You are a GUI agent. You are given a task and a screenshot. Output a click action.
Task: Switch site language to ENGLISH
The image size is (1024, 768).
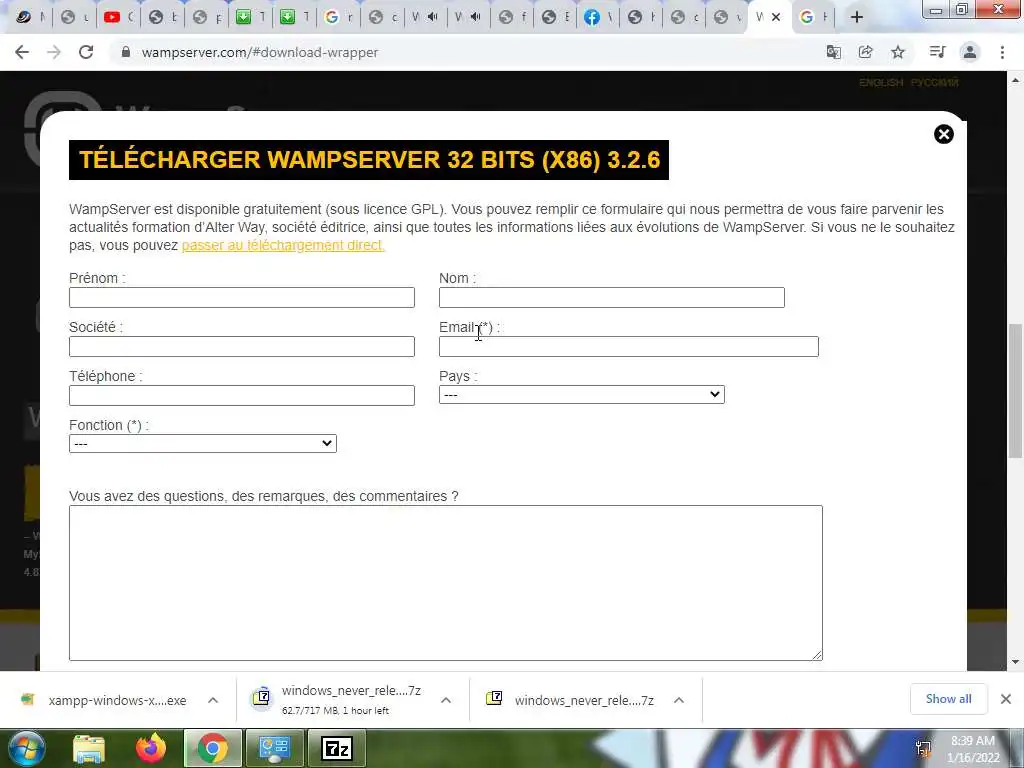point(881,82)
